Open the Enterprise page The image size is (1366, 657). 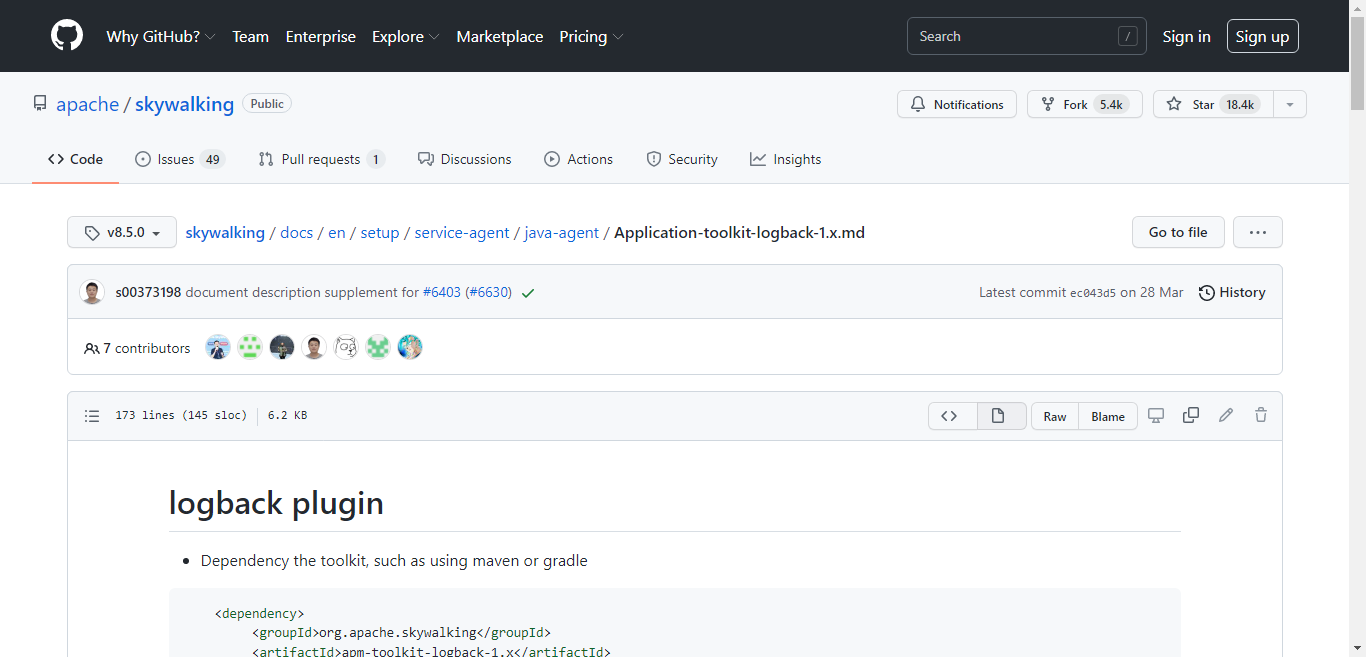pos(320,36)
